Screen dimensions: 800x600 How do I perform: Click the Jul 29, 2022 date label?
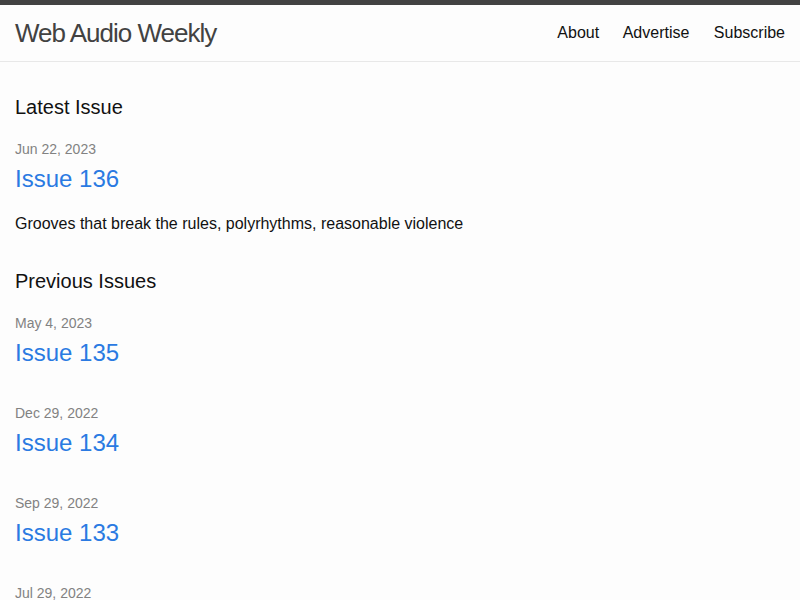coord(52,592)
